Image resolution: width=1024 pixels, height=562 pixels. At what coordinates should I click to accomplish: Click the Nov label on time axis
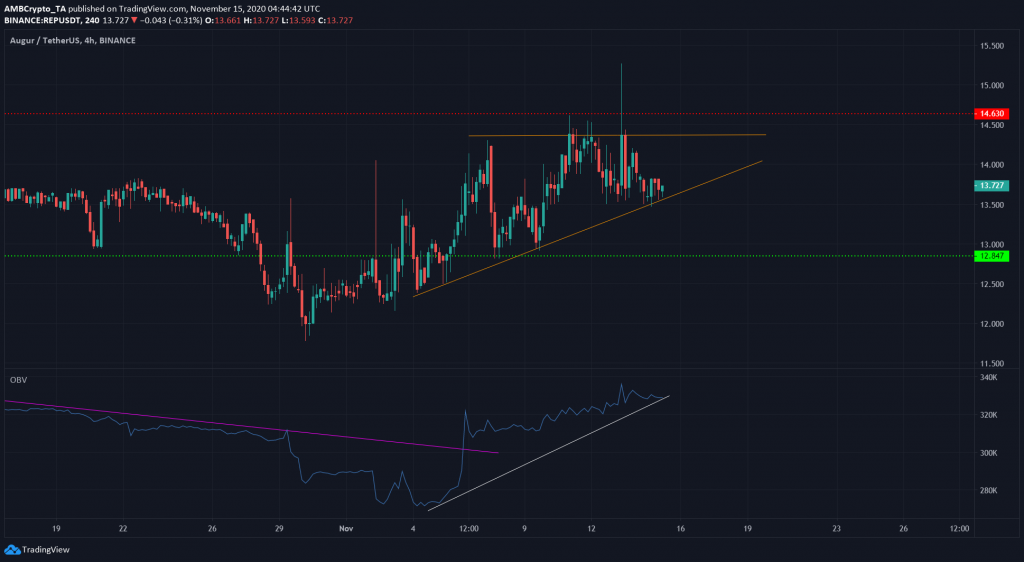pos(343,527)
